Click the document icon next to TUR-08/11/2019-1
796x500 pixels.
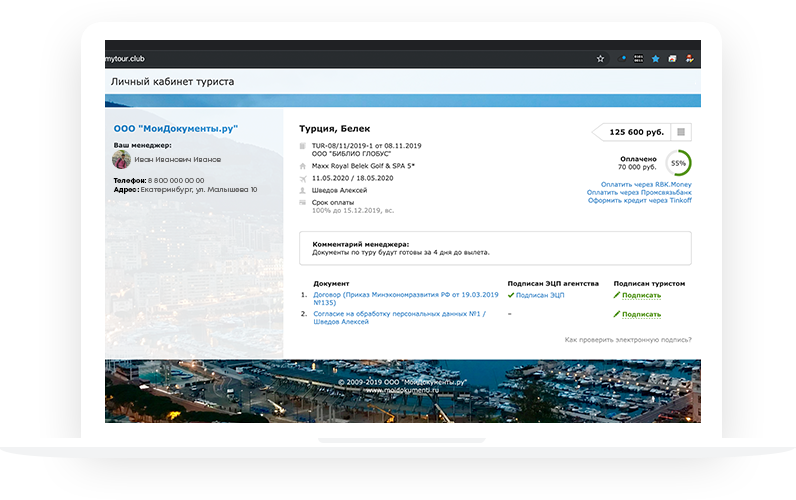coord(303,146)
